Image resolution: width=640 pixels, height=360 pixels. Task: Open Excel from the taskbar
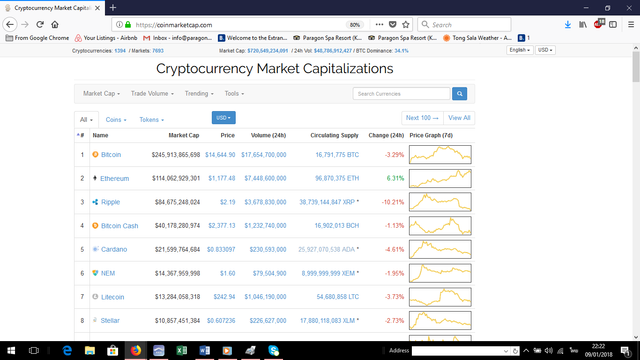point(182,351)
